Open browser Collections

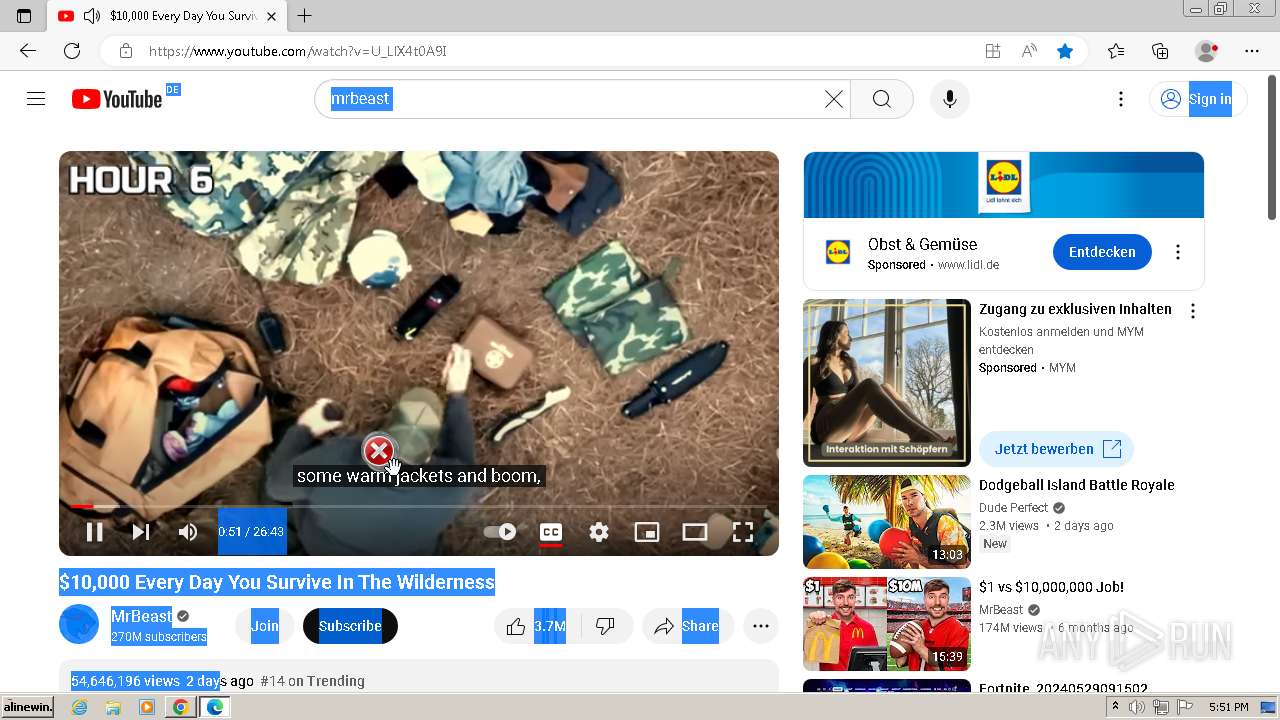coord(1160,51)
